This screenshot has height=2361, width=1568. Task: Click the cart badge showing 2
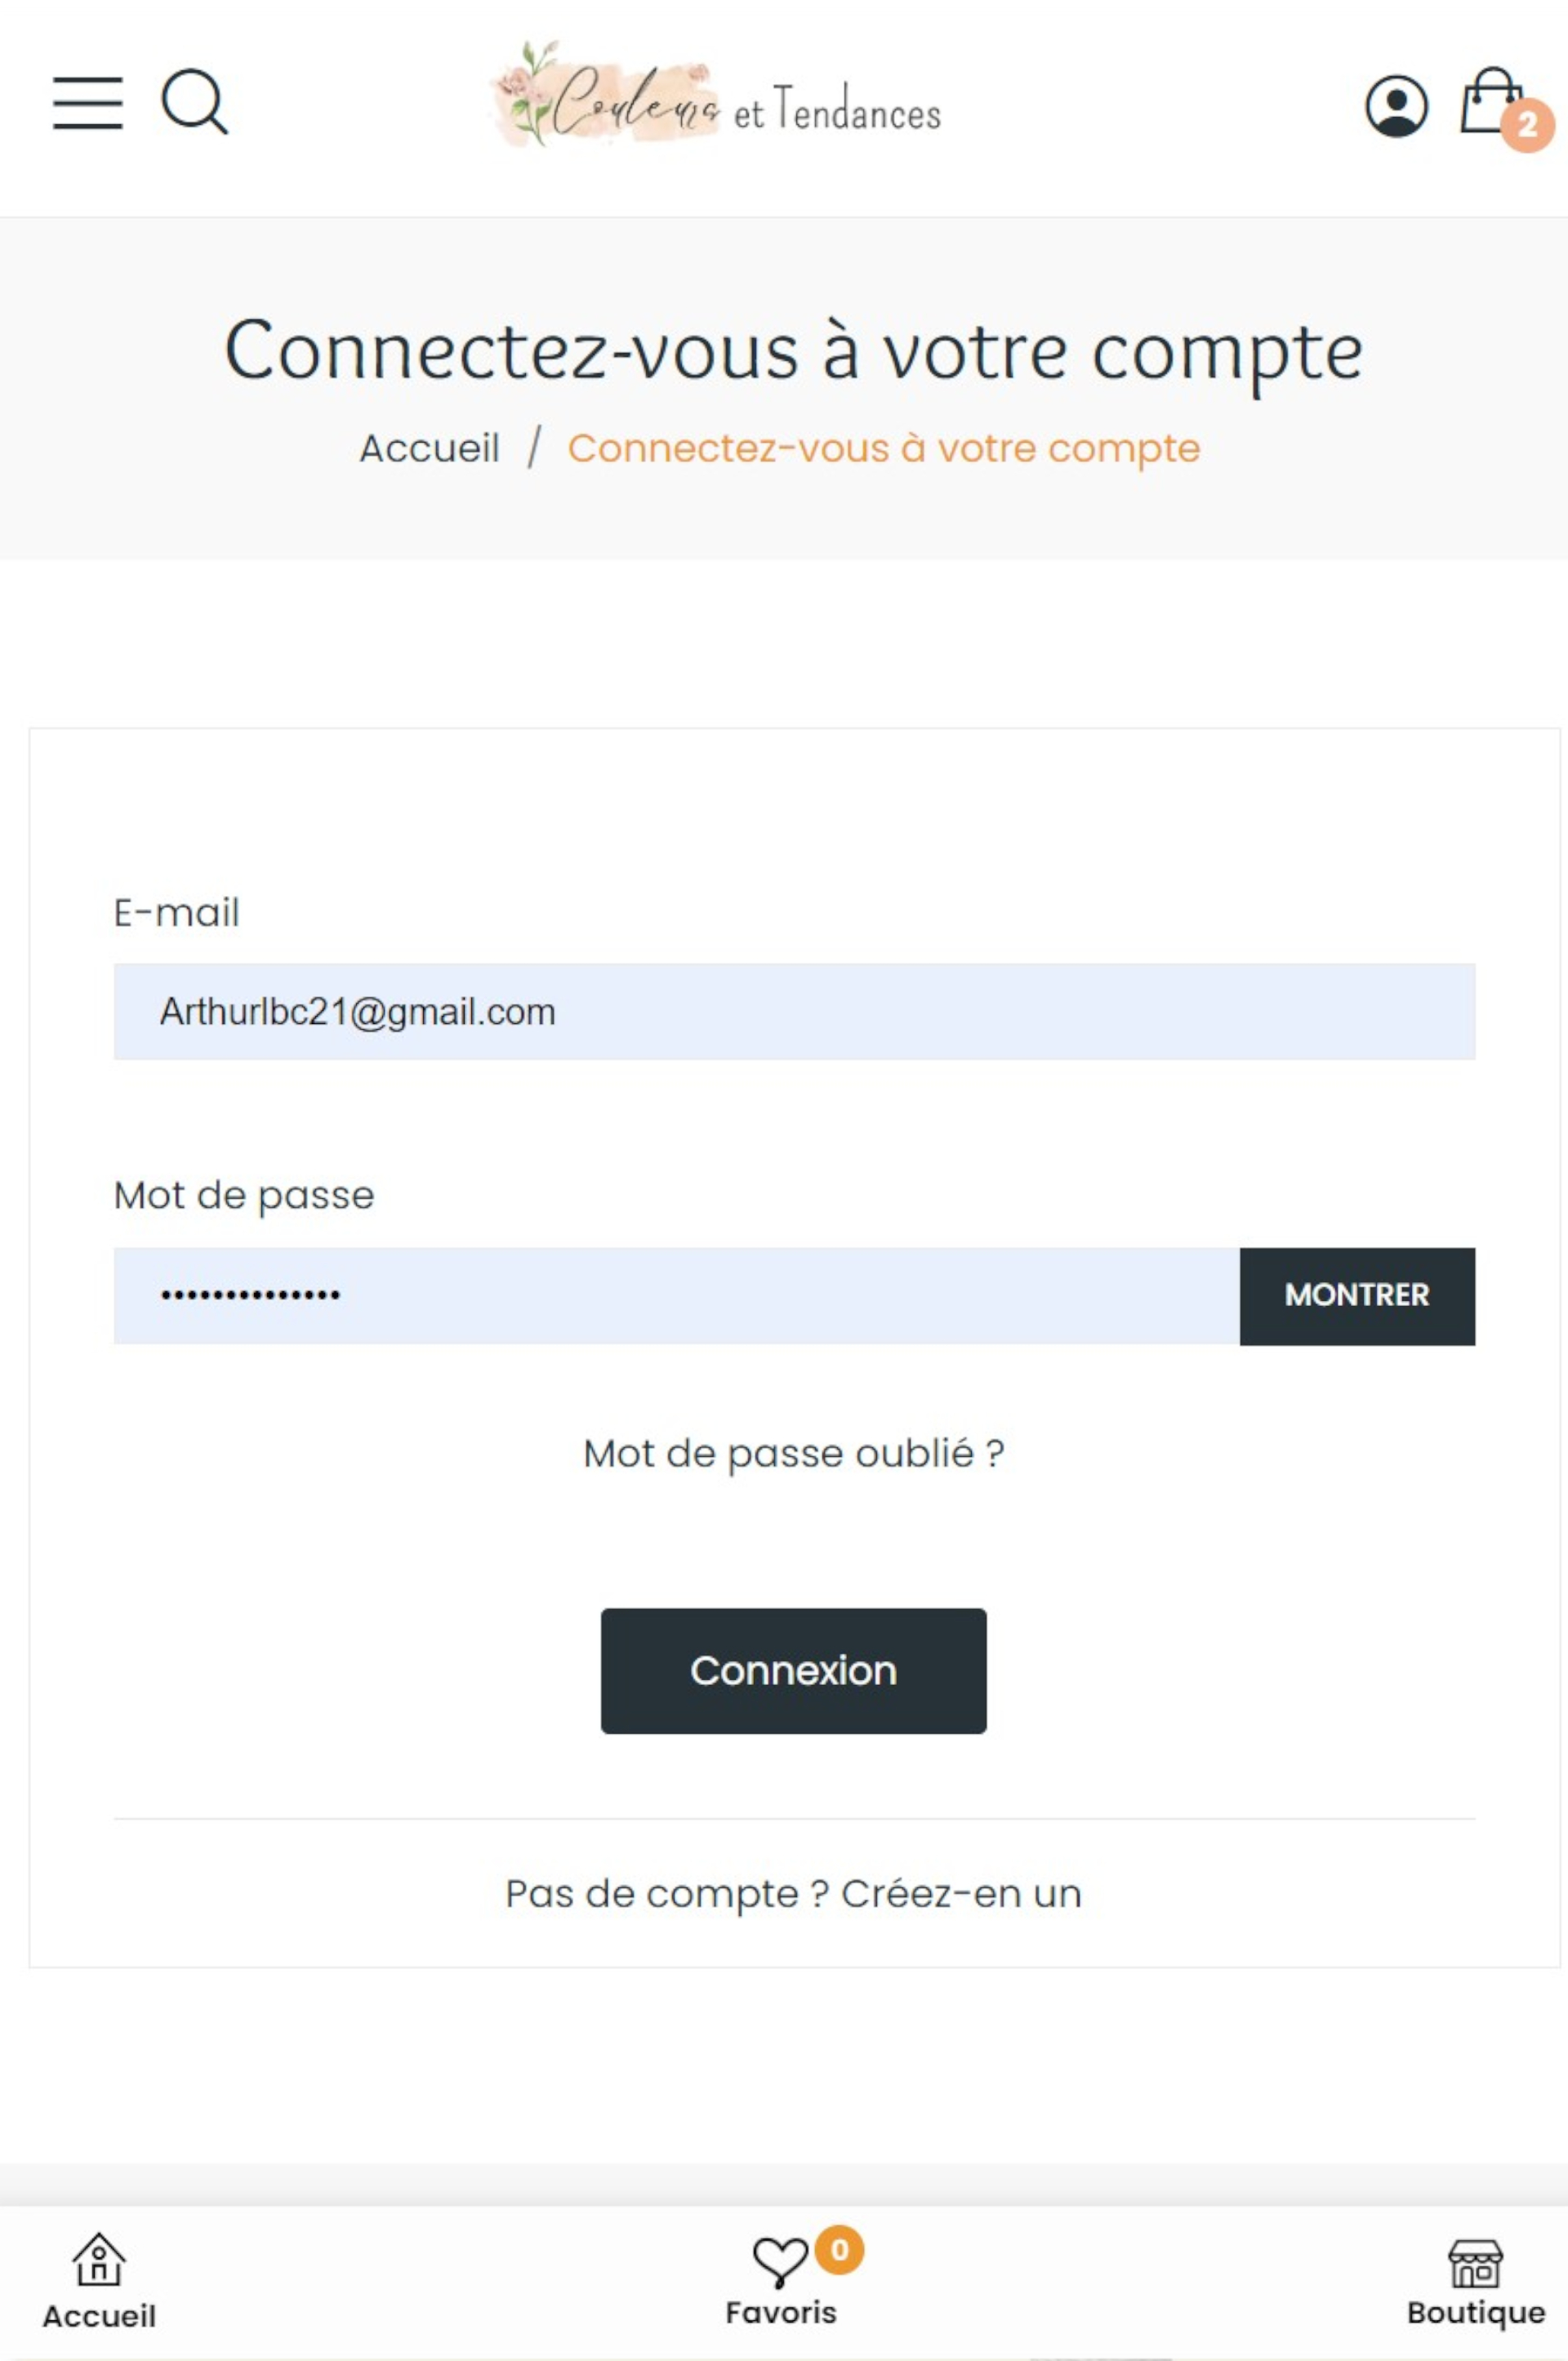[x=1527, y=126]
